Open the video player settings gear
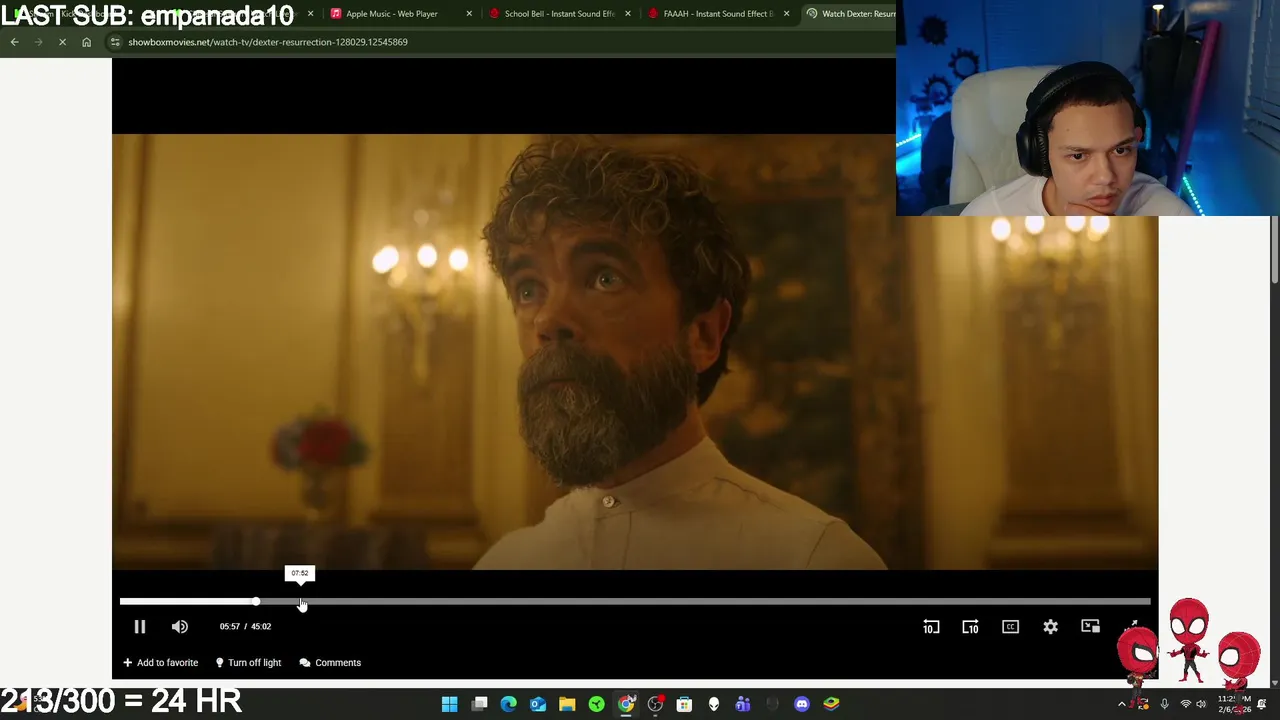 pyautogui.click(x=1050, y=626)
